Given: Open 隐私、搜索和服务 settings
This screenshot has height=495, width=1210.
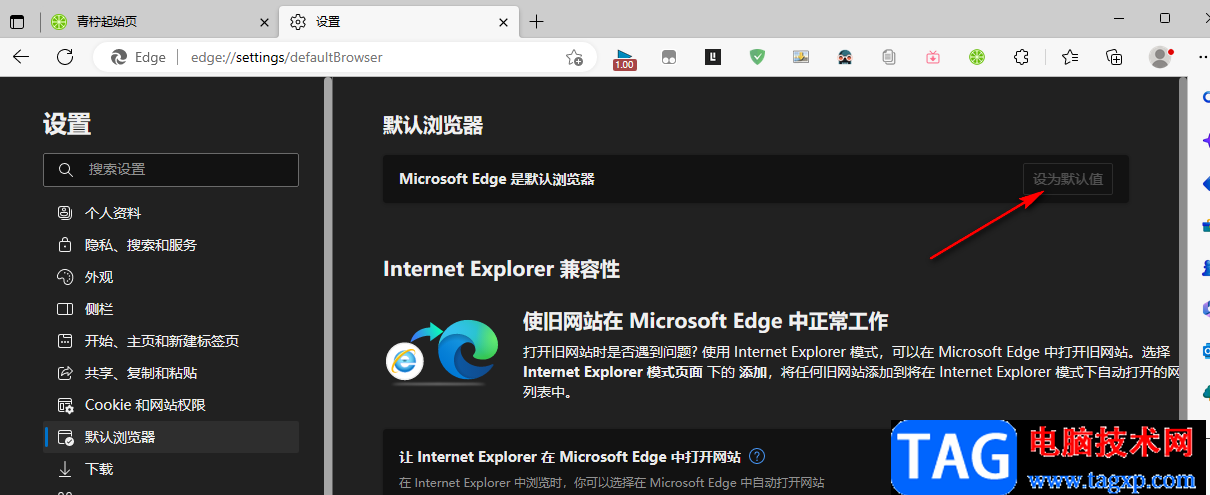Looking at the screenshot, I should pyautogui.click(x=171, y=245).
